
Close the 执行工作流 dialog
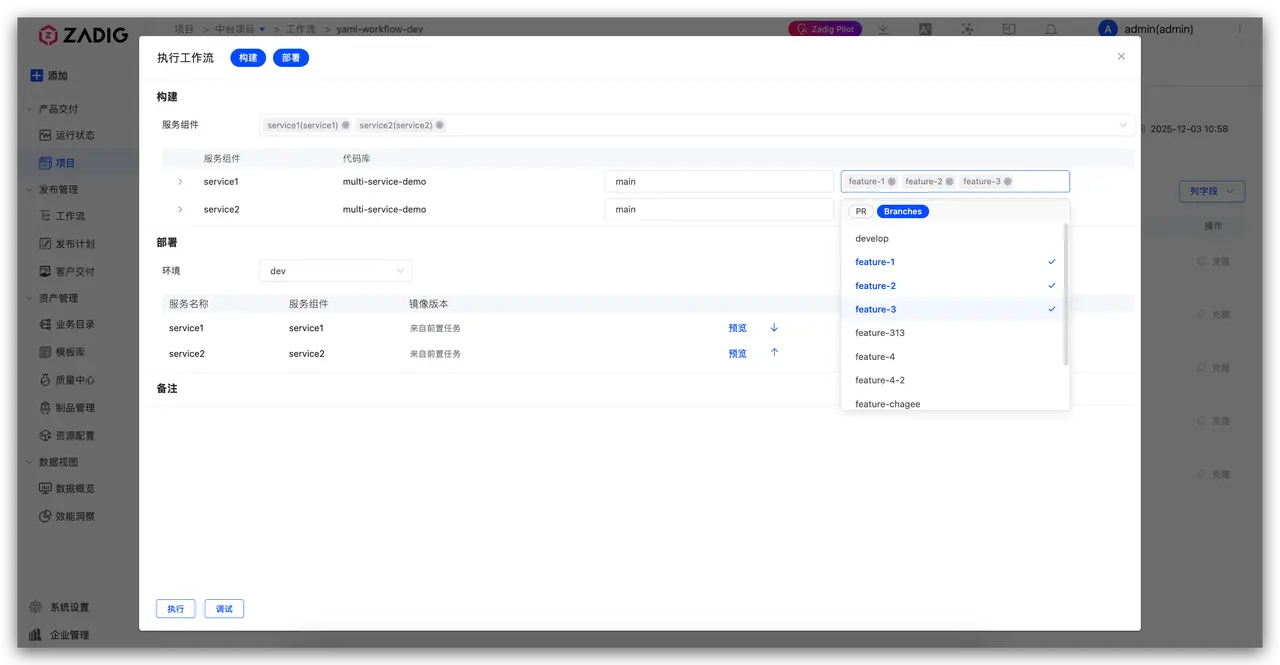point(1121,57)
